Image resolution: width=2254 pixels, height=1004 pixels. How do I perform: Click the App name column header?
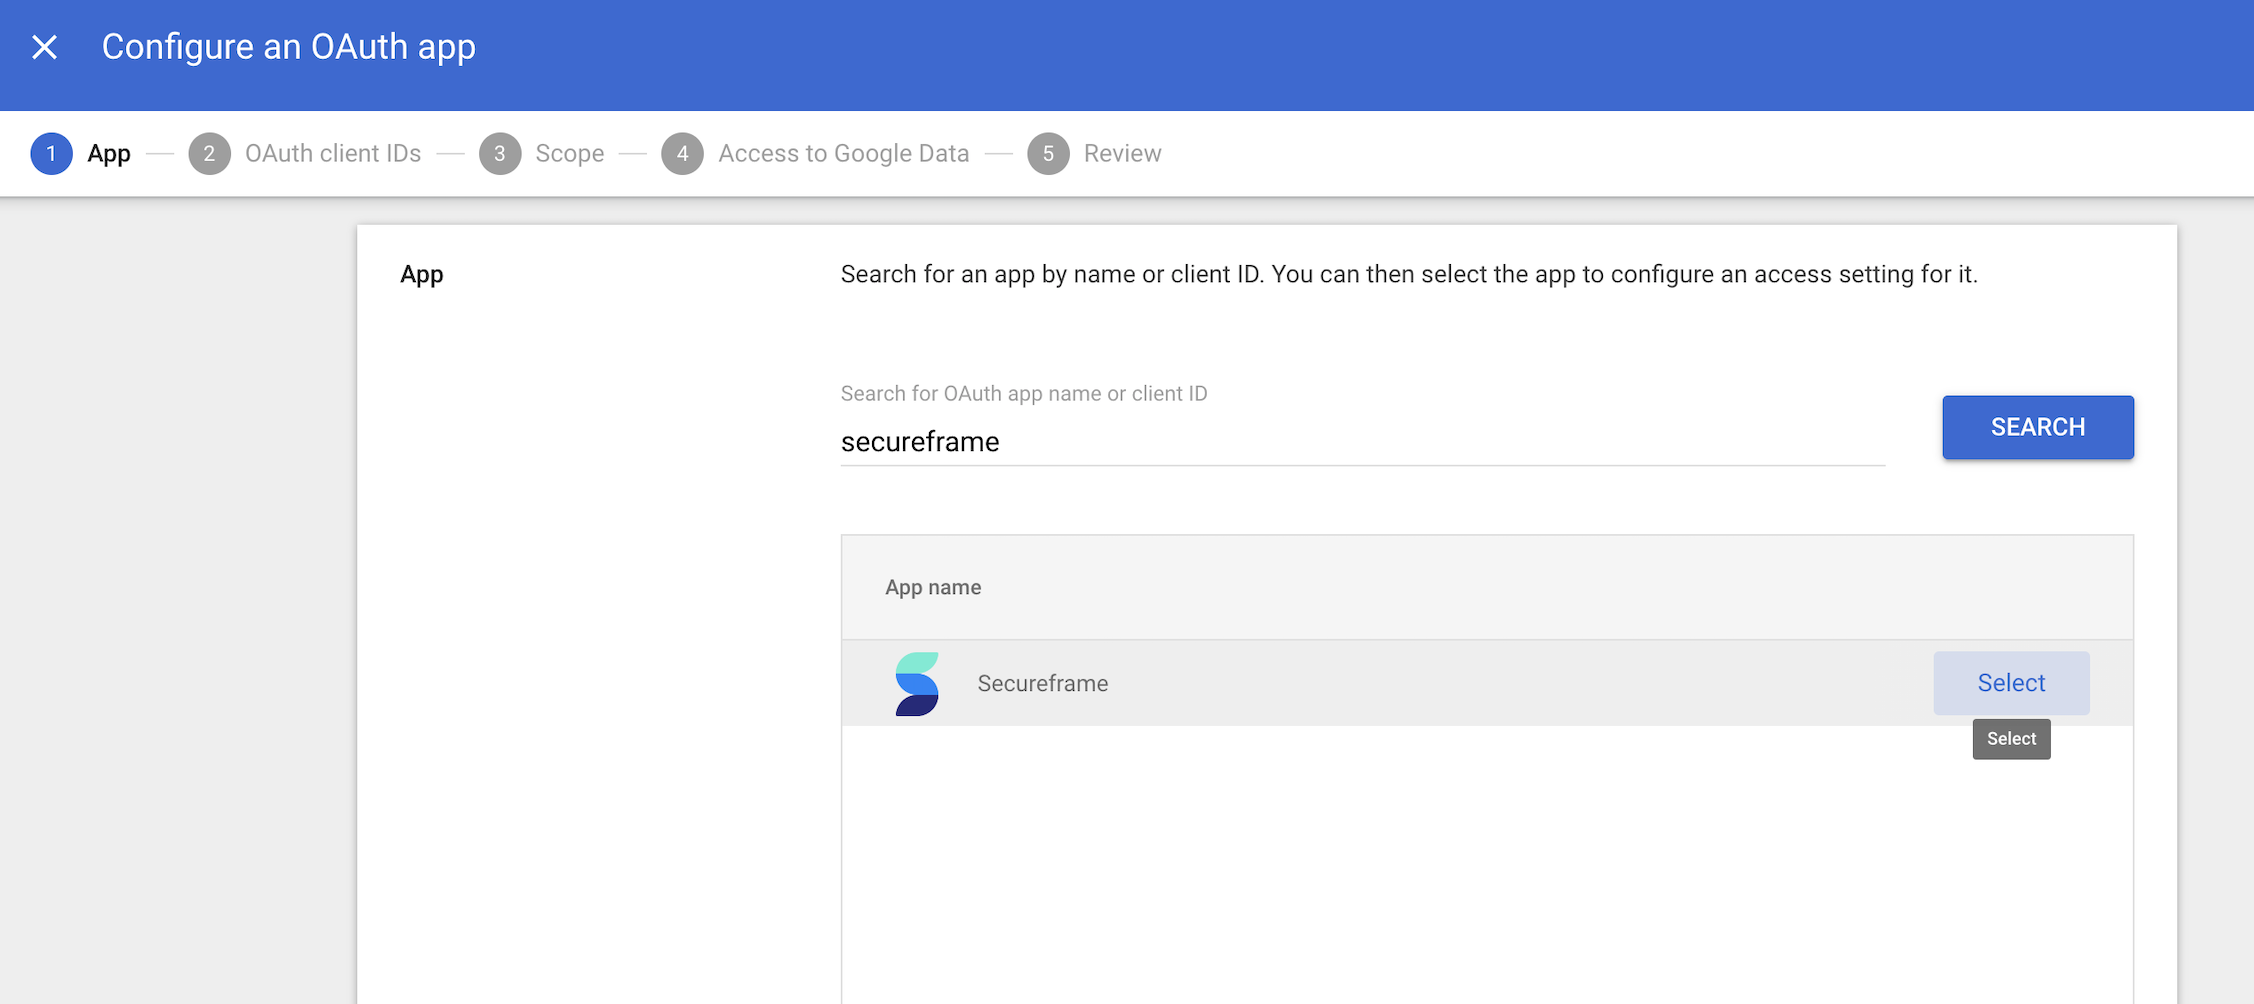pyautogui.click(x=933, y=588)
